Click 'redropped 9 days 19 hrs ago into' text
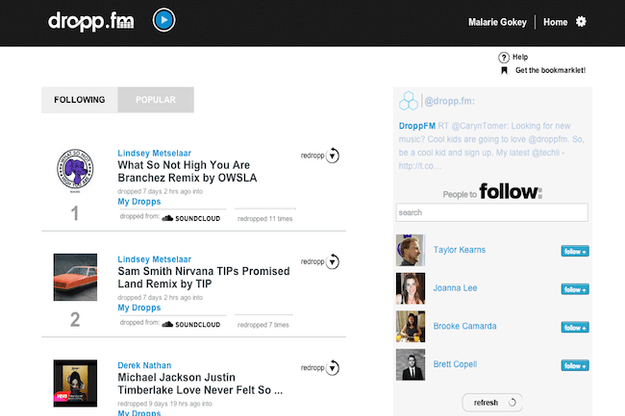 [165, 404]
